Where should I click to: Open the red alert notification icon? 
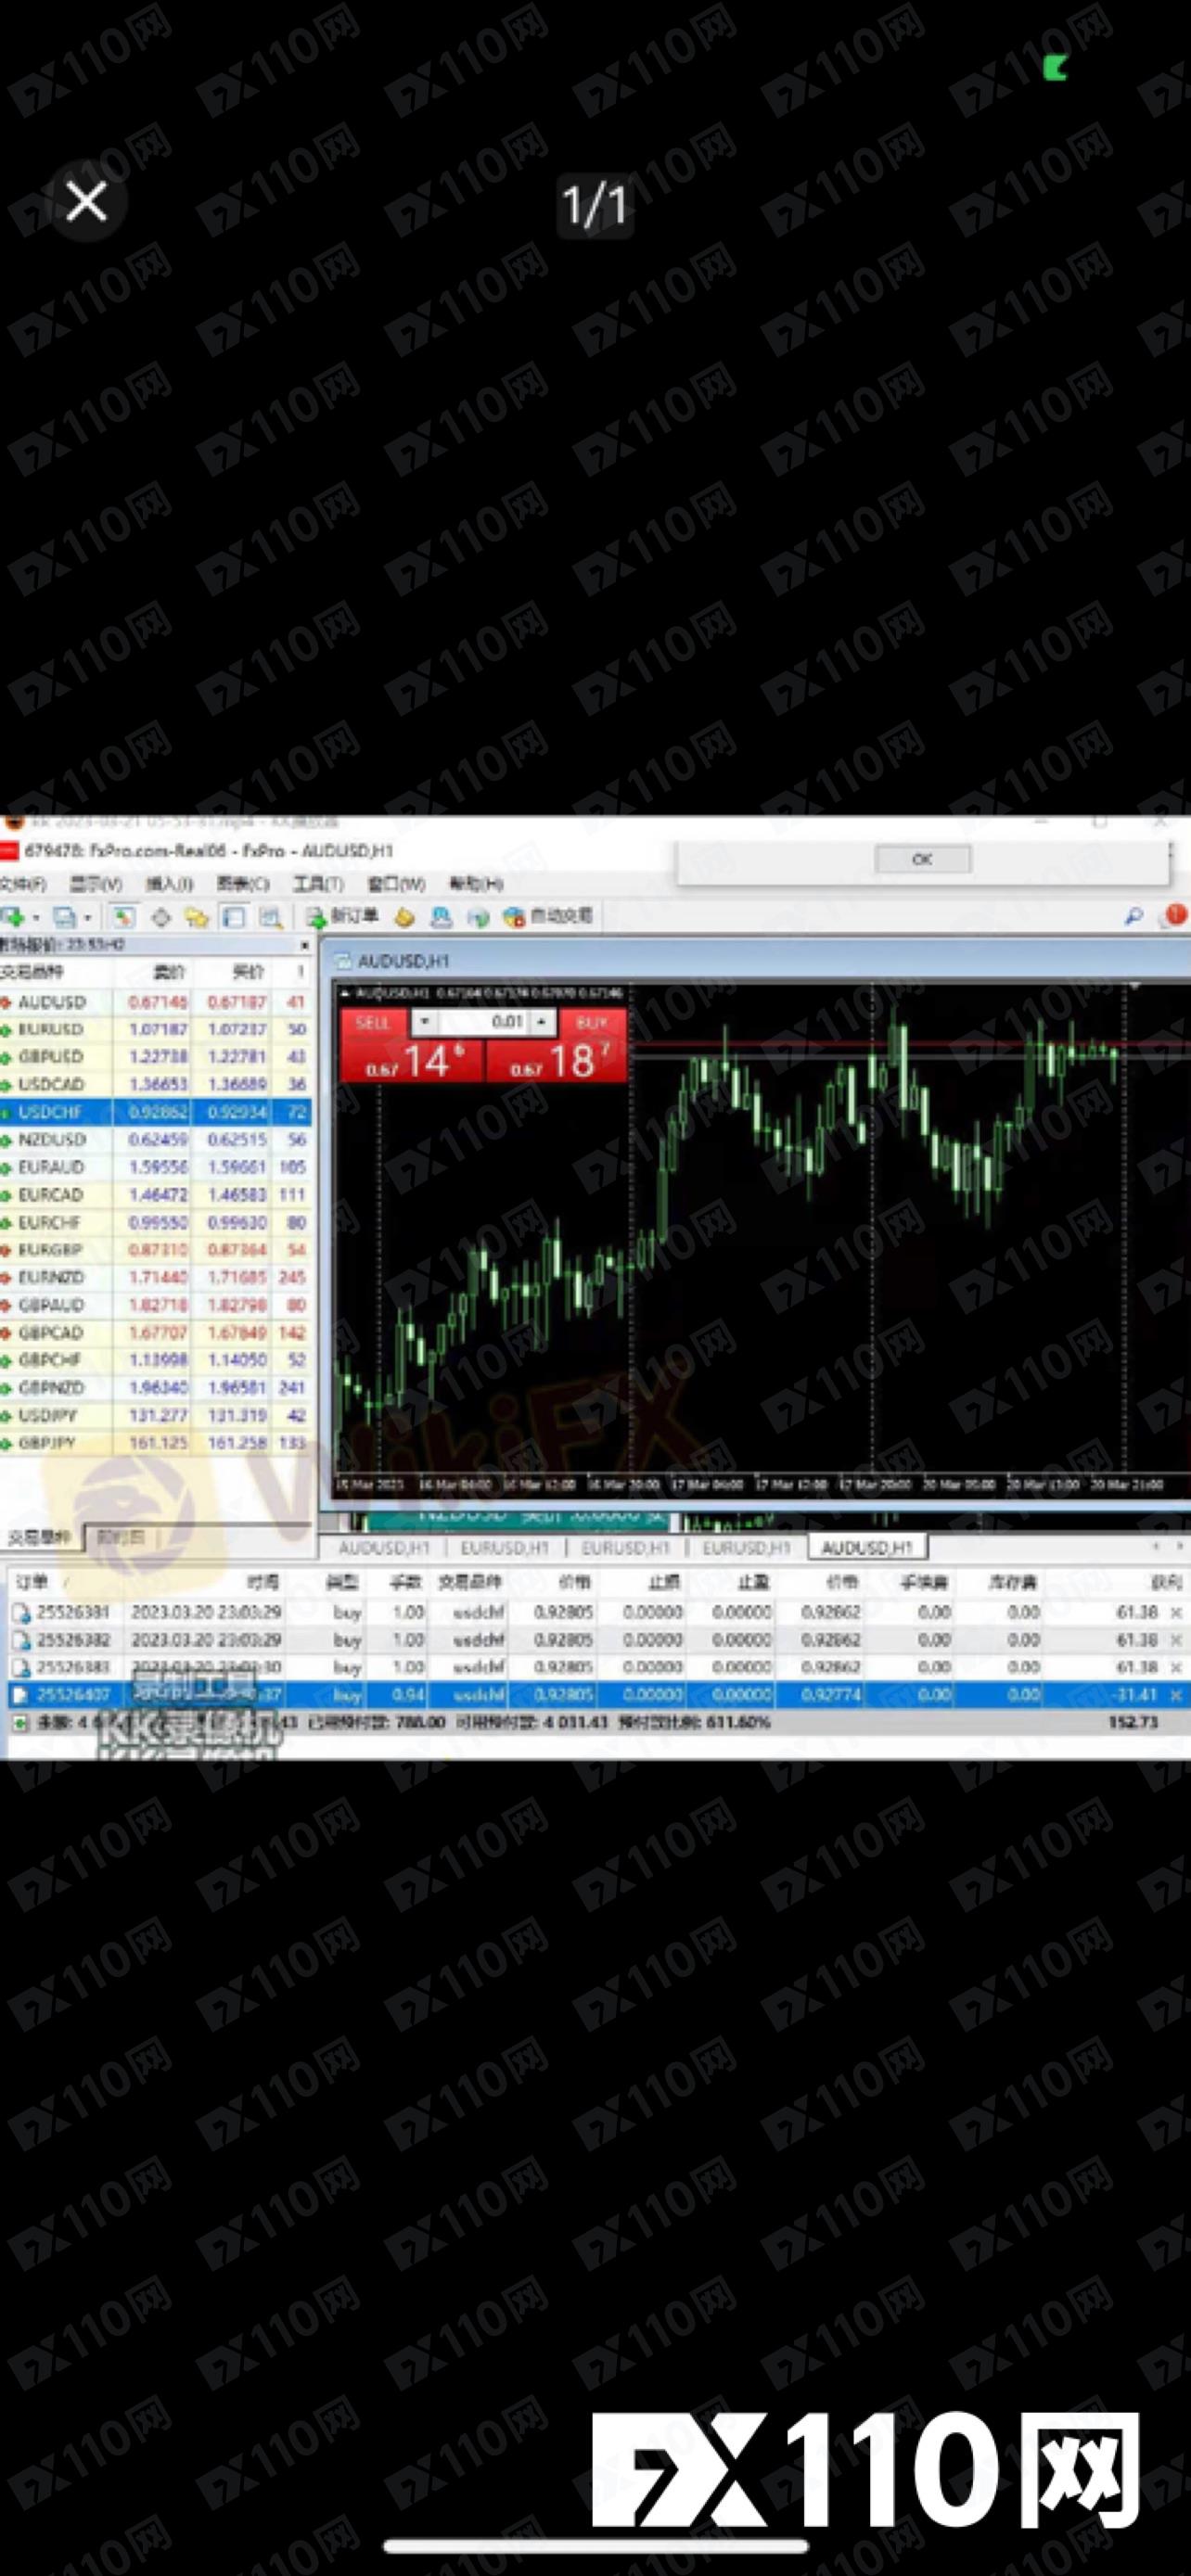pyautogui.click(x=1175, y=915)
